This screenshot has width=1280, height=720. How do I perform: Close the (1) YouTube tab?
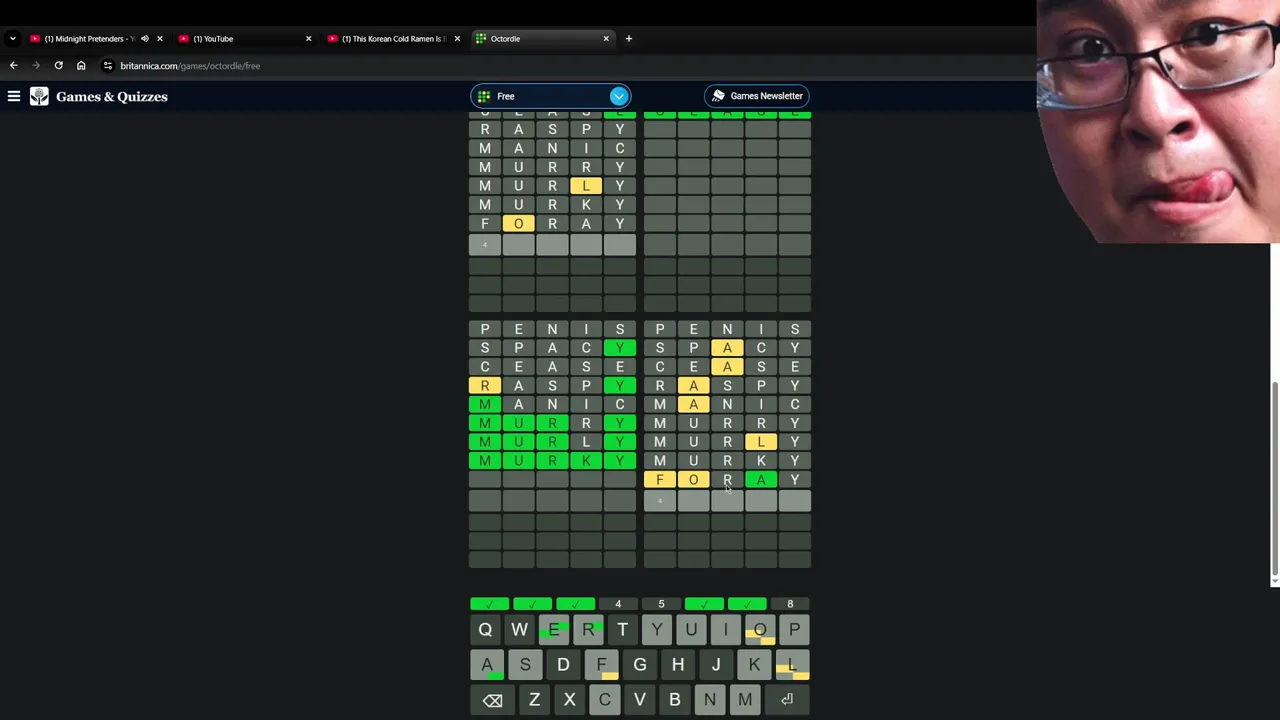(x=308, y=38)
